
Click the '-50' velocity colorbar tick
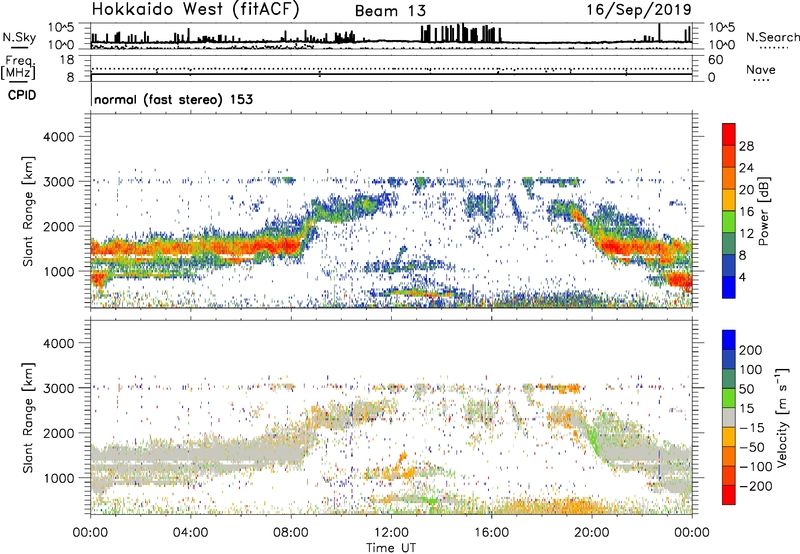[x=752, y=447]
